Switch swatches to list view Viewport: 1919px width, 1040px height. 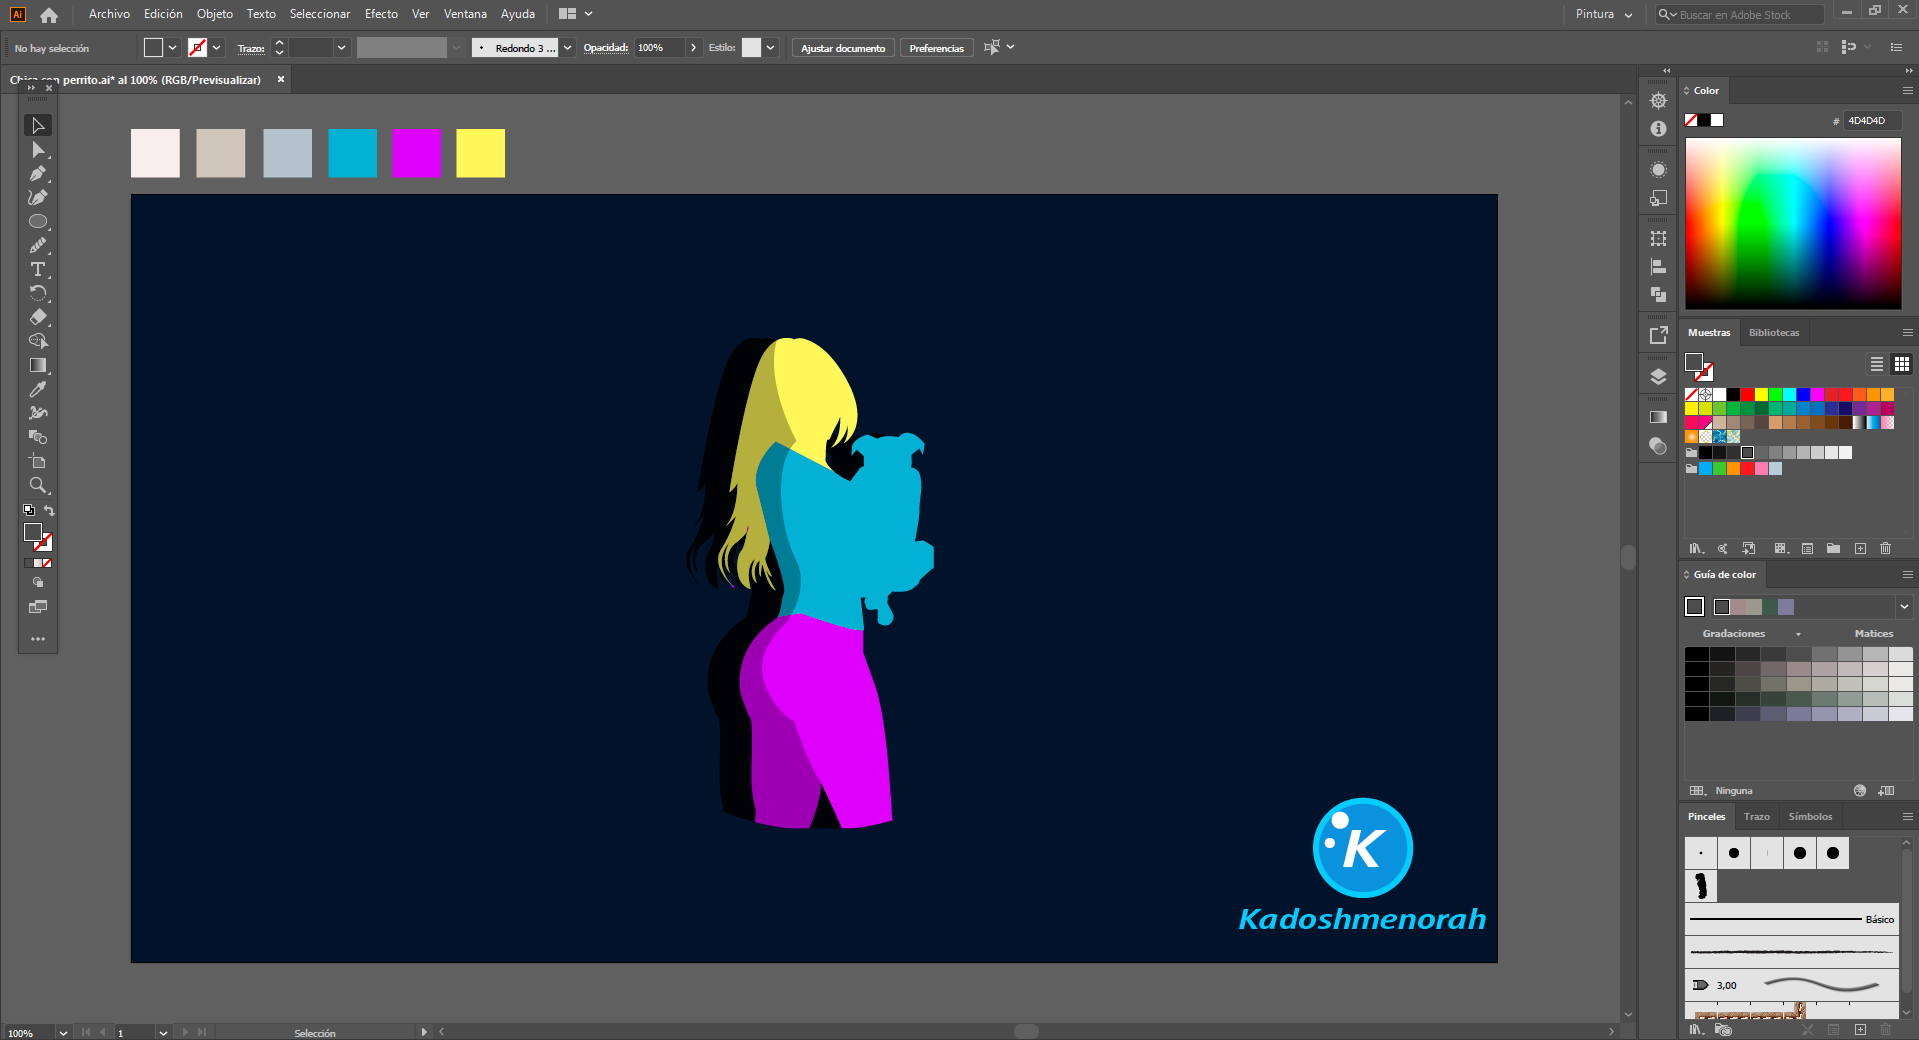(x=1877, y=364)
